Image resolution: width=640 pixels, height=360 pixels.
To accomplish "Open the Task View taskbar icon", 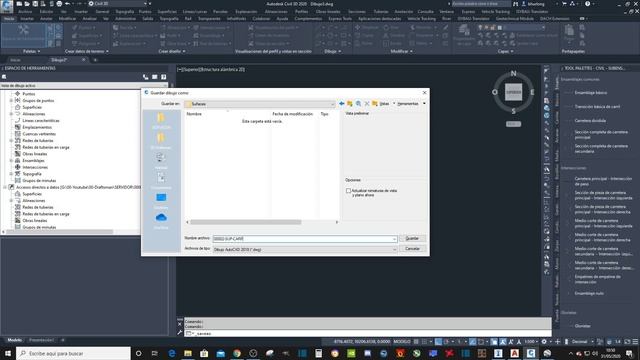I will coord(155,353).
